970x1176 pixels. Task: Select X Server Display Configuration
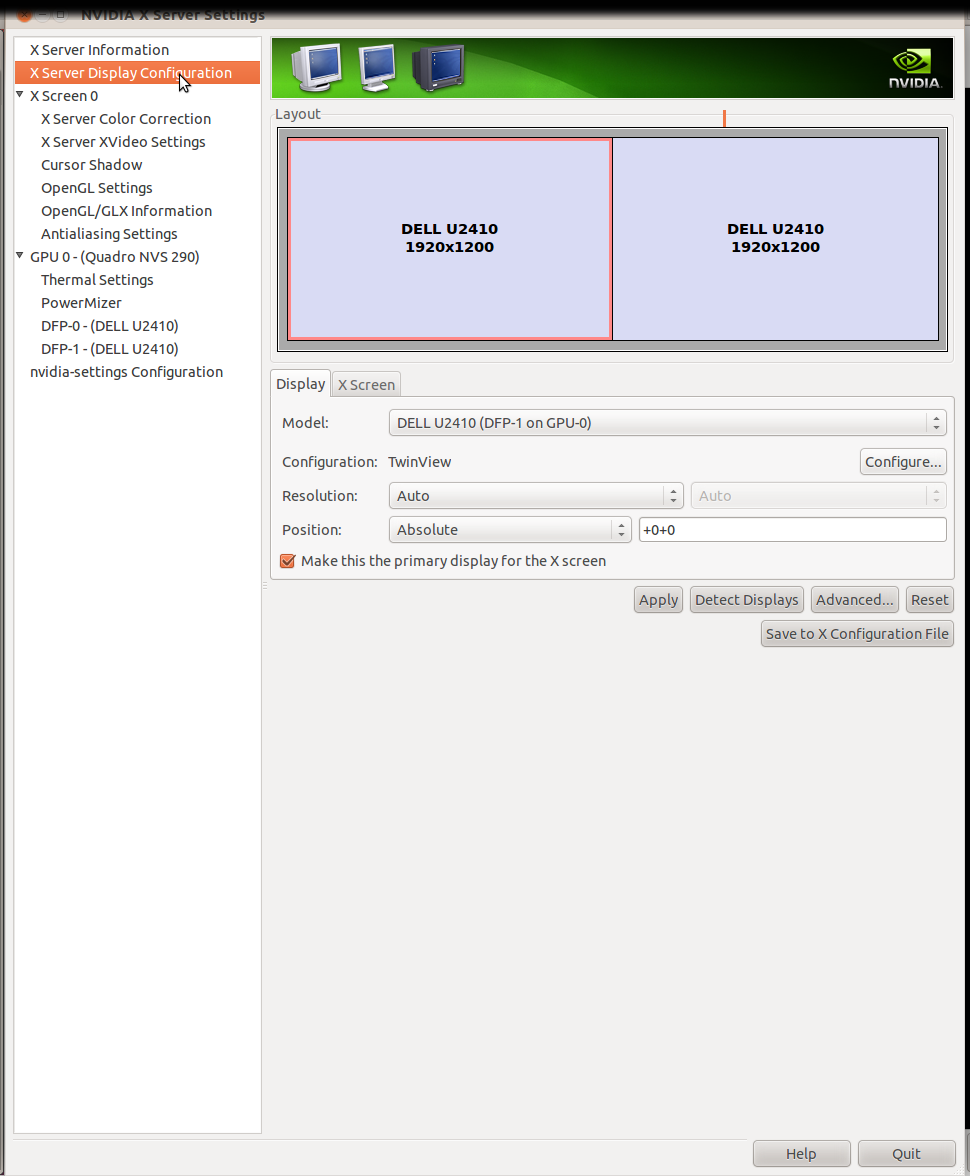[137, 73]
